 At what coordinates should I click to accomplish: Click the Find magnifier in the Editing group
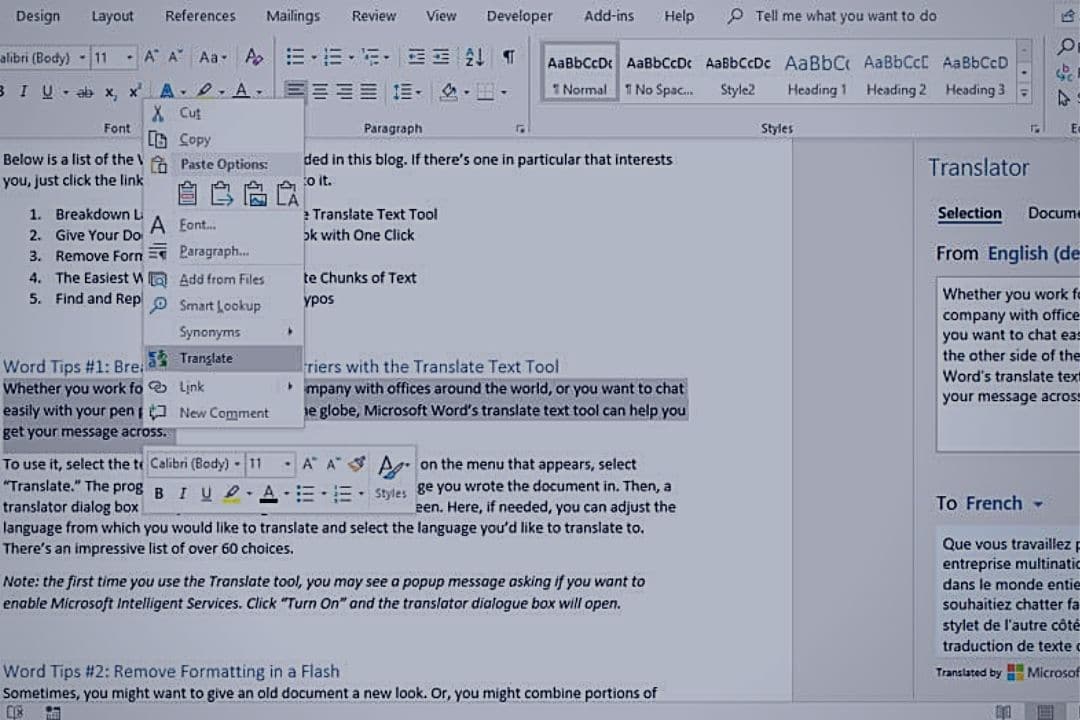pyautogui.click(x=1066, y=47)
